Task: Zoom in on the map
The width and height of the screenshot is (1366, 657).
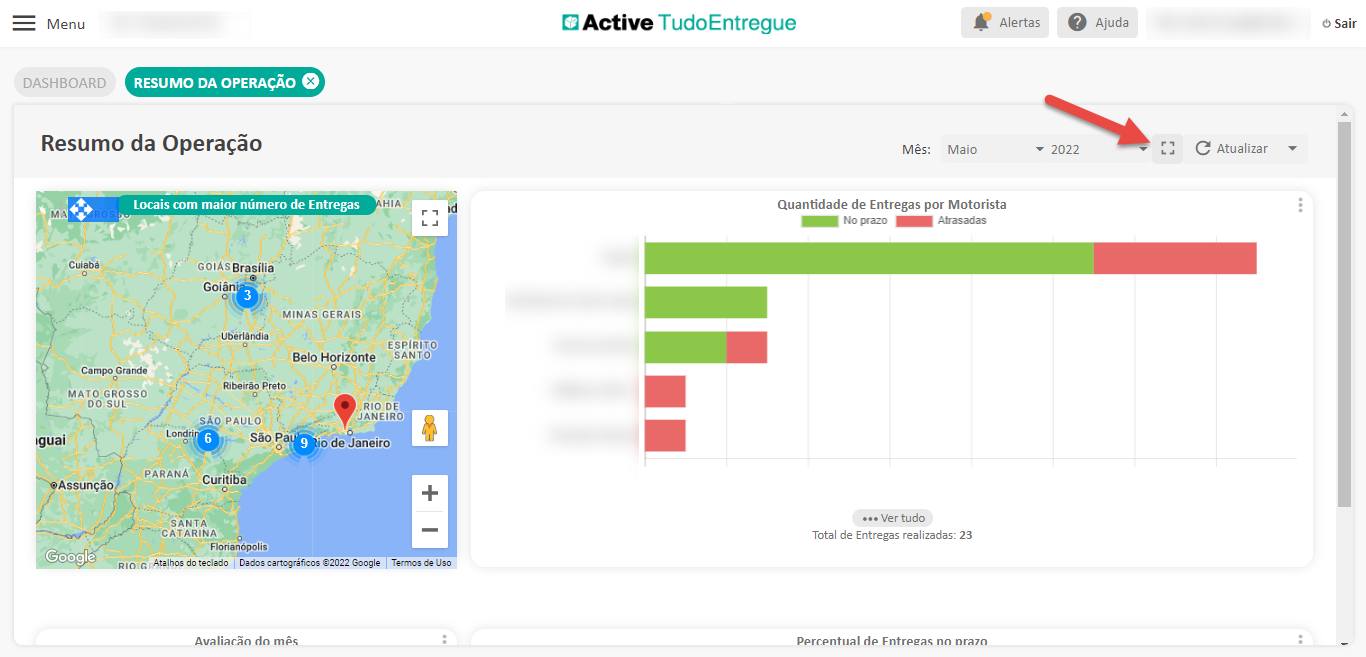Action: point(430,493)
